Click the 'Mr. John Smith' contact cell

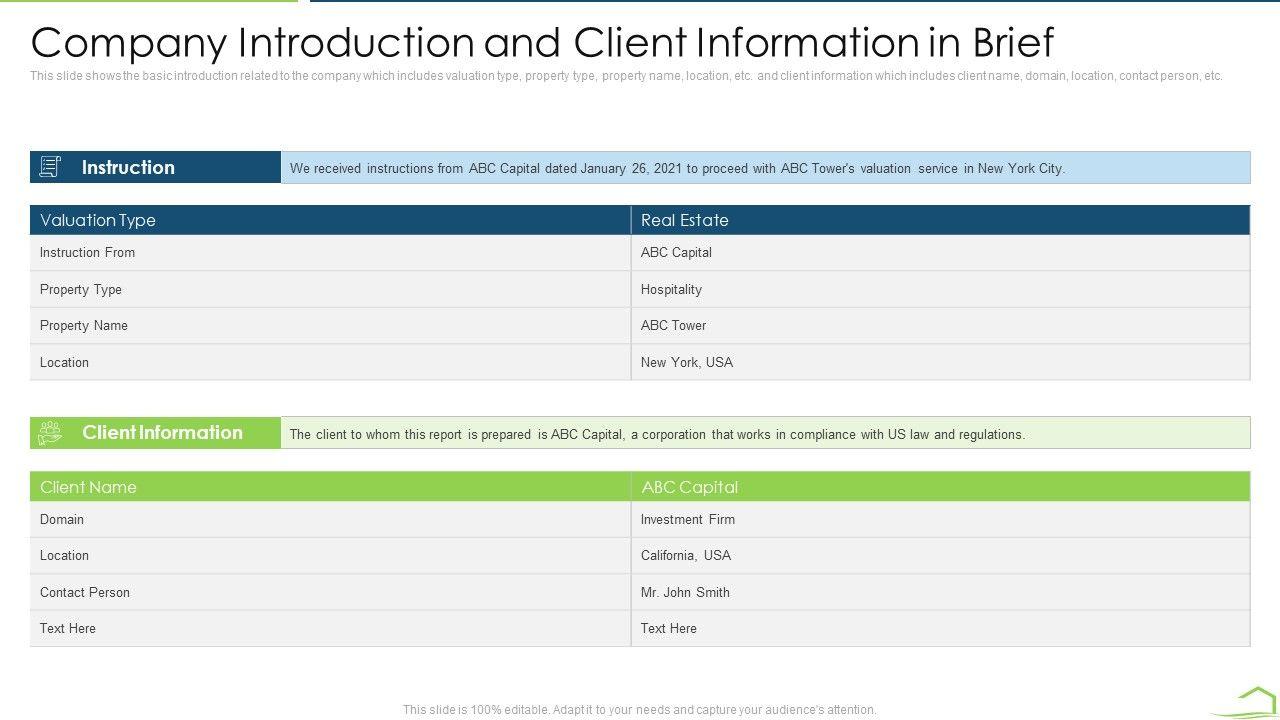pos(685,593)
